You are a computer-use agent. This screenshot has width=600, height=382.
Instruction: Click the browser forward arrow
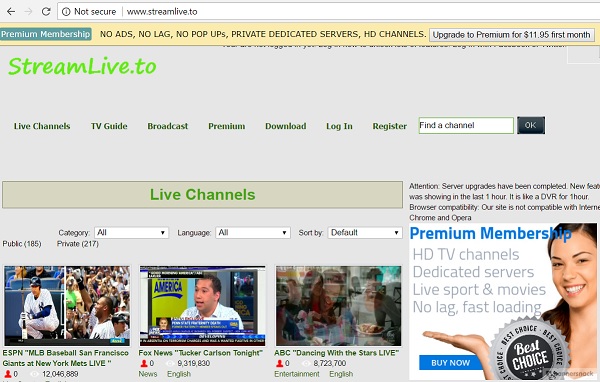28,11
